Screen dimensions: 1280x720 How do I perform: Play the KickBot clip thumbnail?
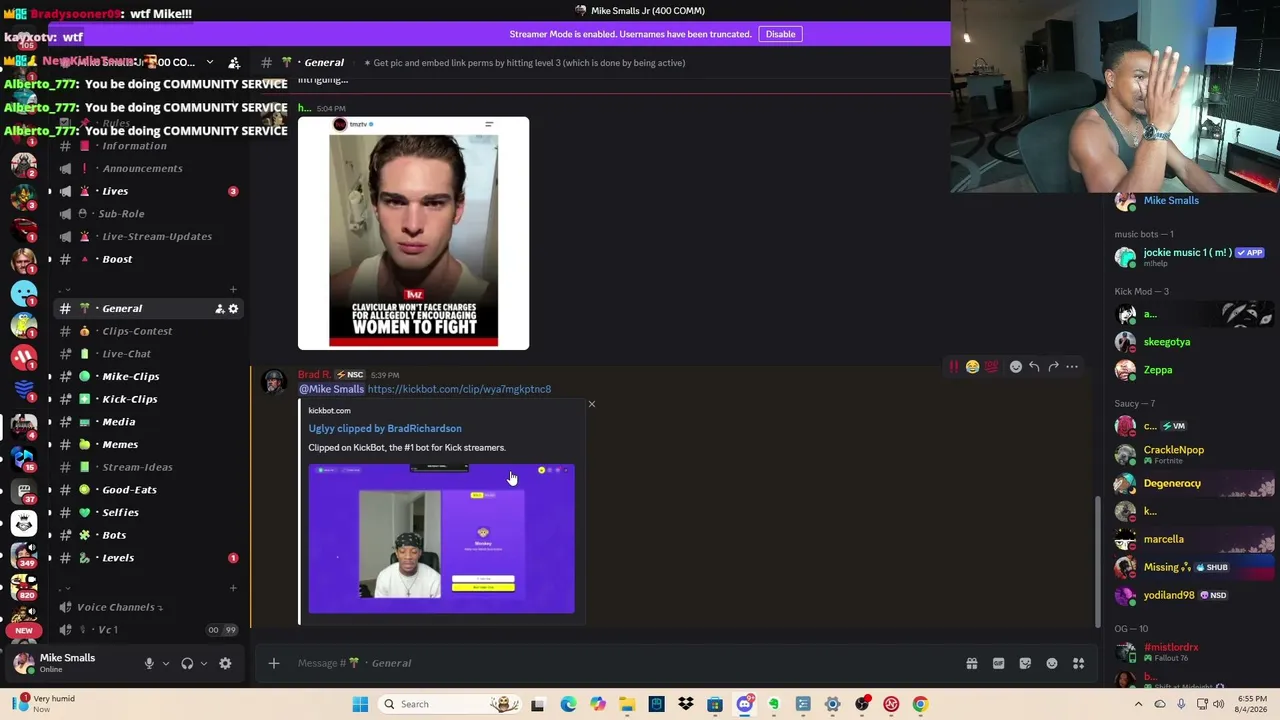coord(441,539)
